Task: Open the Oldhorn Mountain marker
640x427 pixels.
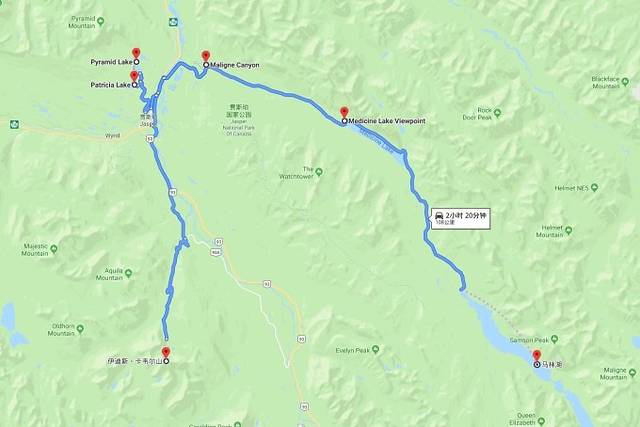Action: click(x=80, y=329)
